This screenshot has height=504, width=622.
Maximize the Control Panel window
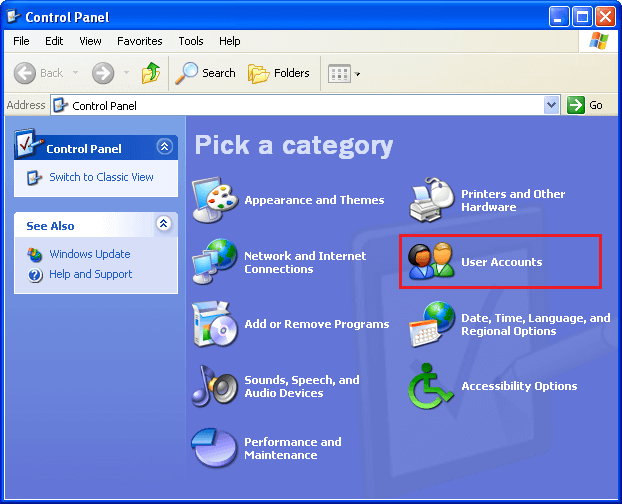click(582, 17)
